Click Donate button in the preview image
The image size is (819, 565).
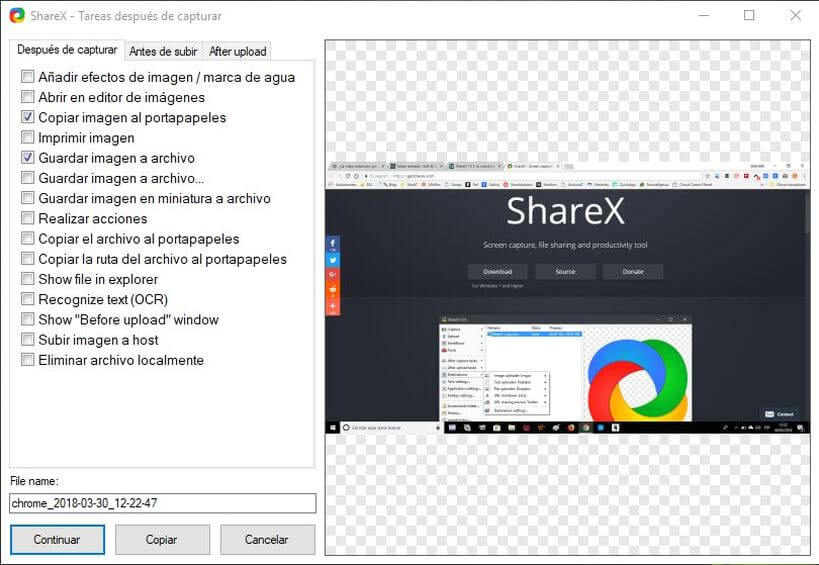633,272
